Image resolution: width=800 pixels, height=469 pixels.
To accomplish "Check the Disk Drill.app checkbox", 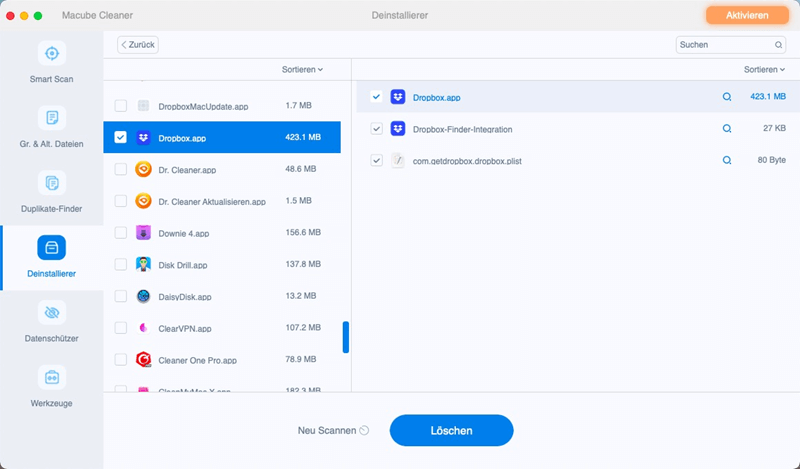I will click(120, 264).
